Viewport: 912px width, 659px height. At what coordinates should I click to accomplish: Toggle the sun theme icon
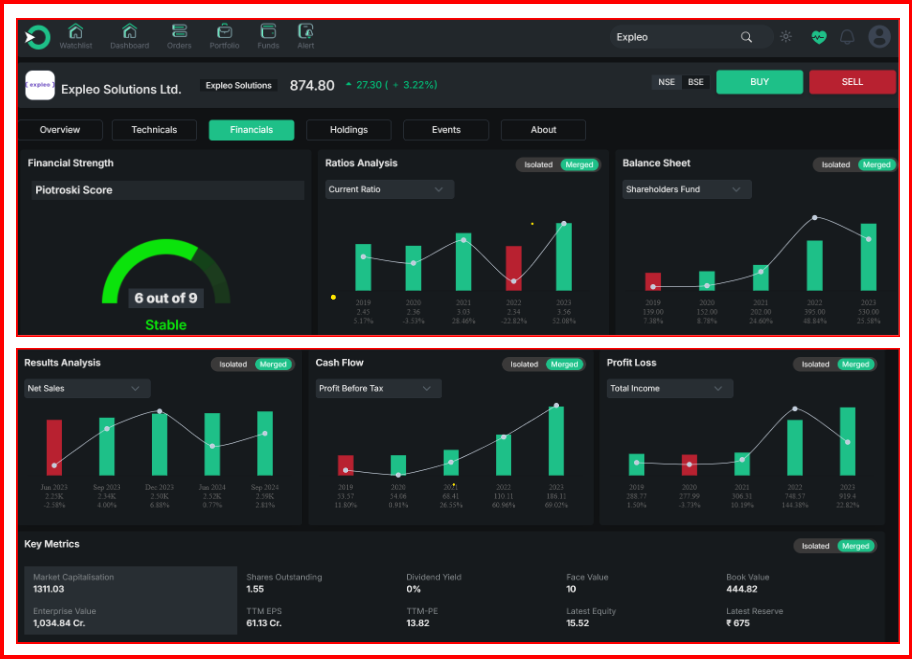pos(786,37)
